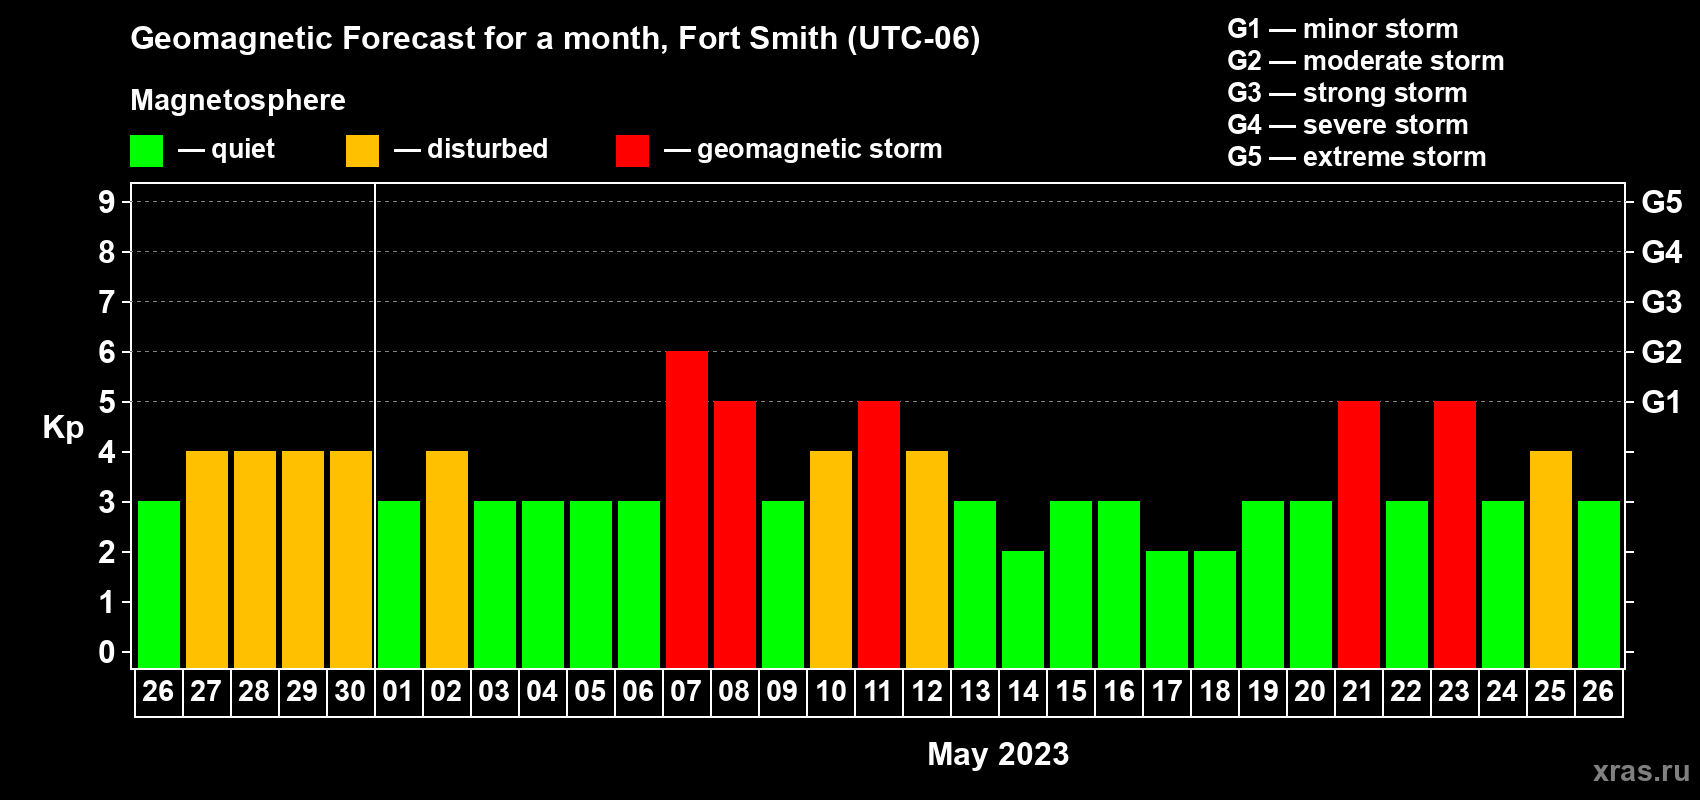Click the green bar for May 17
This screenshot has width=1700, height=800.
pyautogui.click(x=1167, y=610)
